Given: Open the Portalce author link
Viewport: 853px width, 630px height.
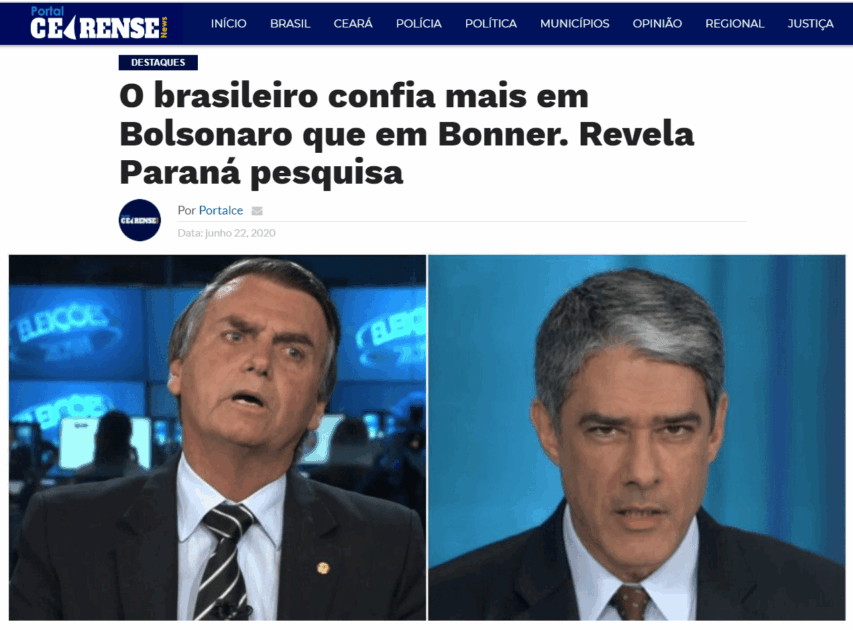Looking at the screenshot, I should click(221, 211).
